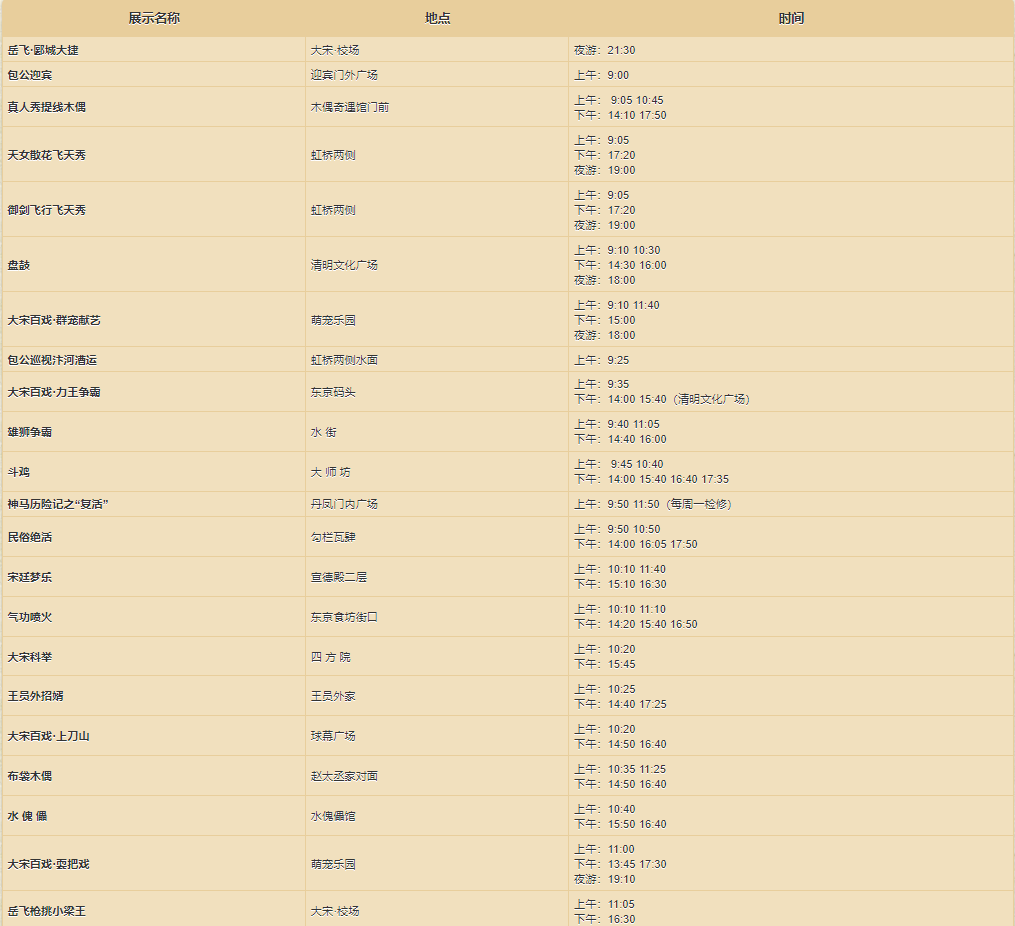
Task: Click the 民俗绝活 show name
Action: (x=30, y=537)
